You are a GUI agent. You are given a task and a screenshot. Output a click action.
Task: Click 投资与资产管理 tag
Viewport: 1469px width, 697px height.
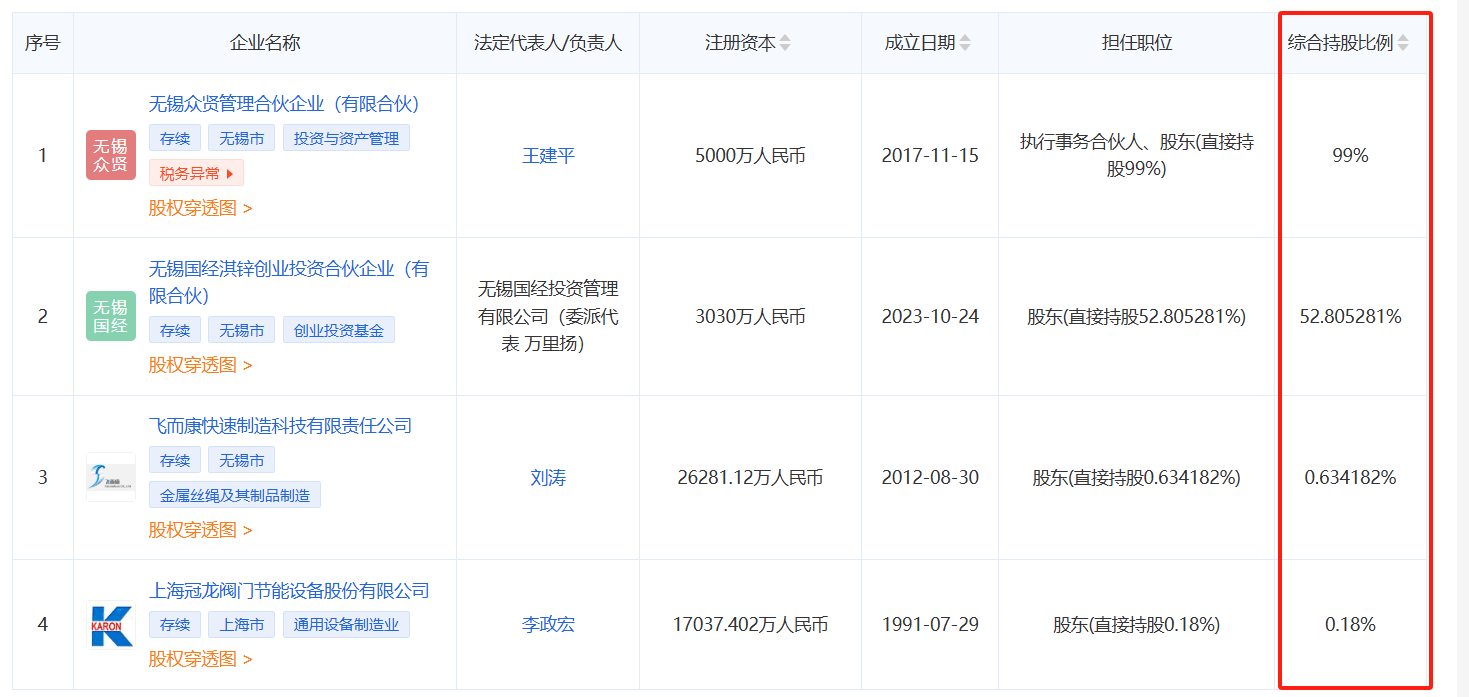point(346,139)
